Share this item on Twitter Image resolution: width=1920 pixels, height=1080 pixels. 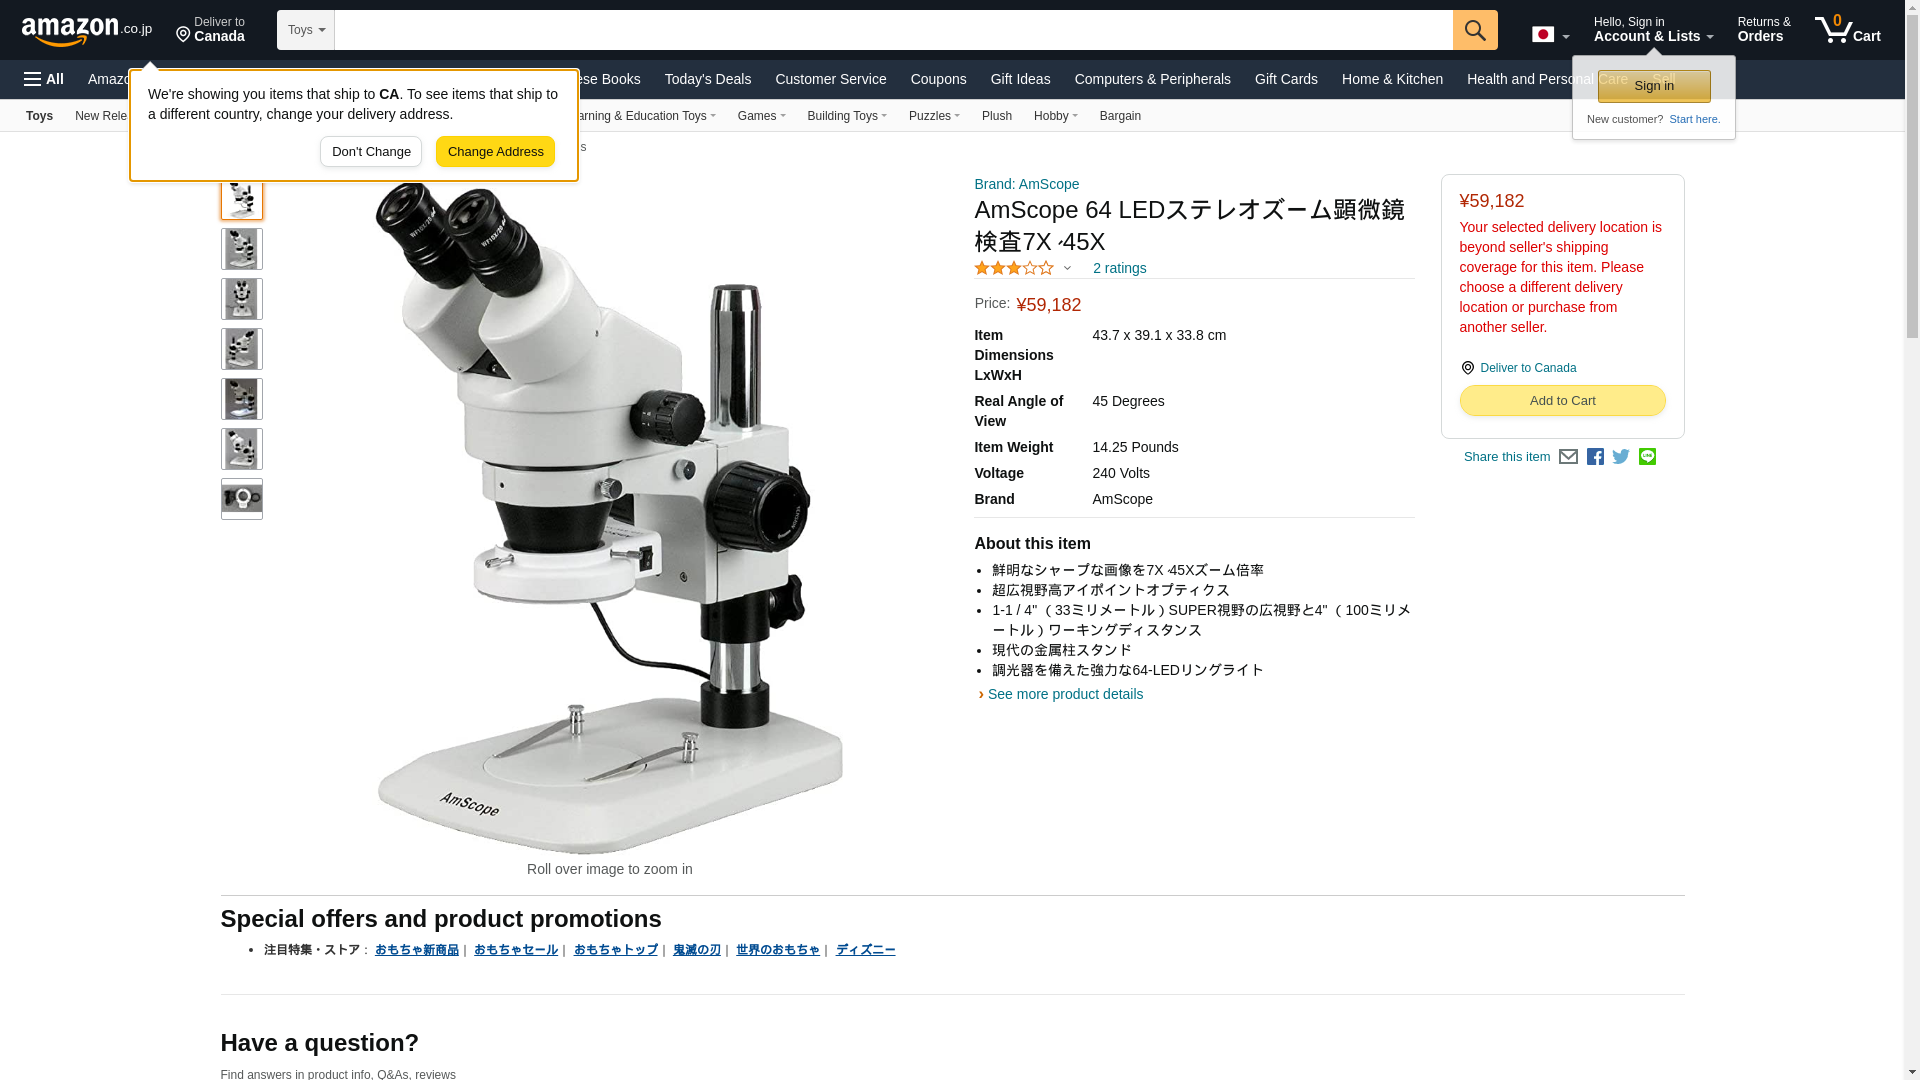(1621, 457)
